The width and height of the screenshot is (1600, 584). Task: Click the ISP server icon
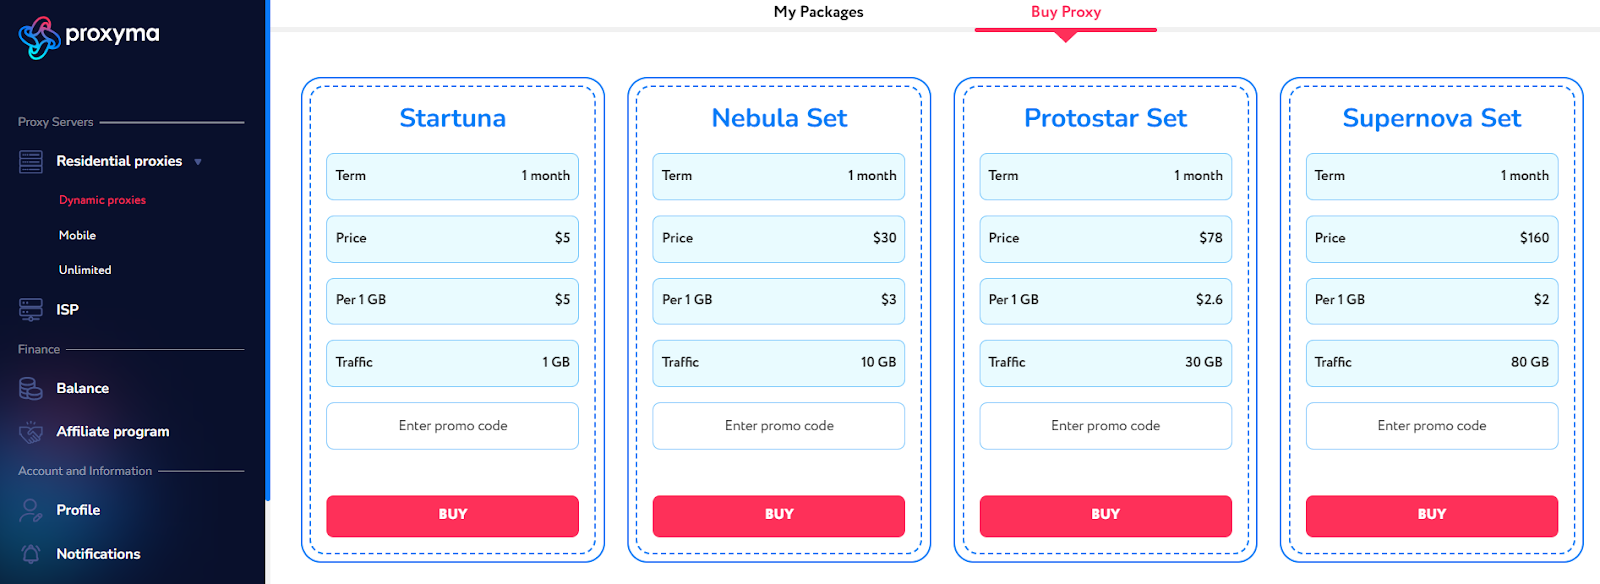tap(31, 309)
